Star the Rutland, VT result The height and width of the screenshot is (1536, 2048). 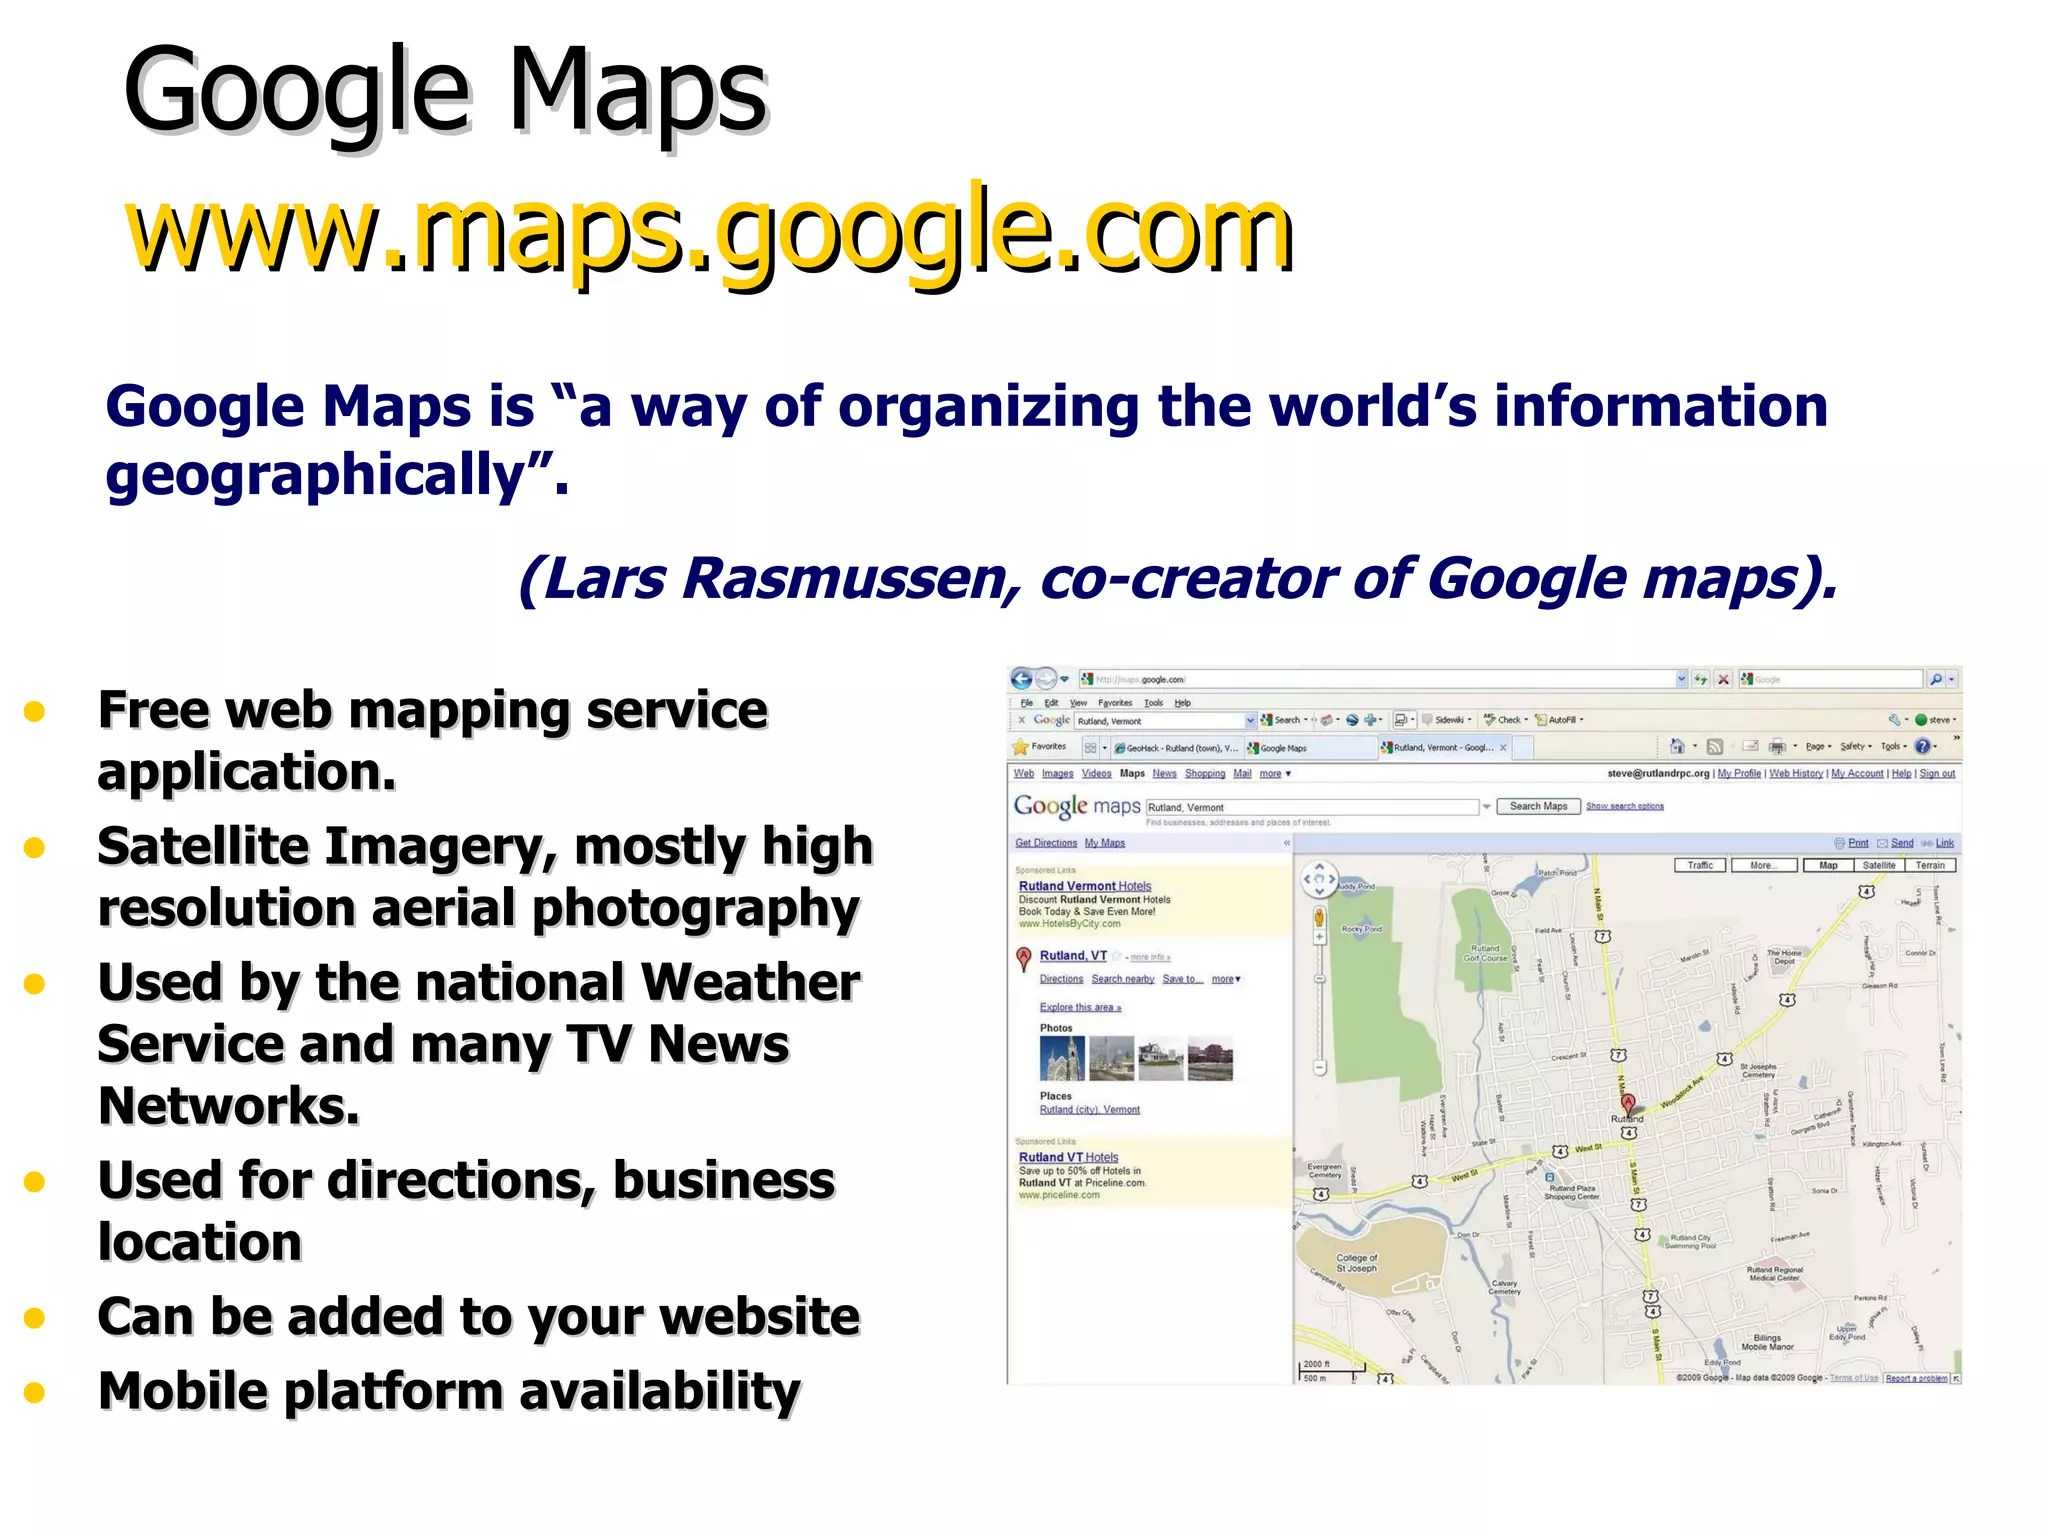(1116, 956)
